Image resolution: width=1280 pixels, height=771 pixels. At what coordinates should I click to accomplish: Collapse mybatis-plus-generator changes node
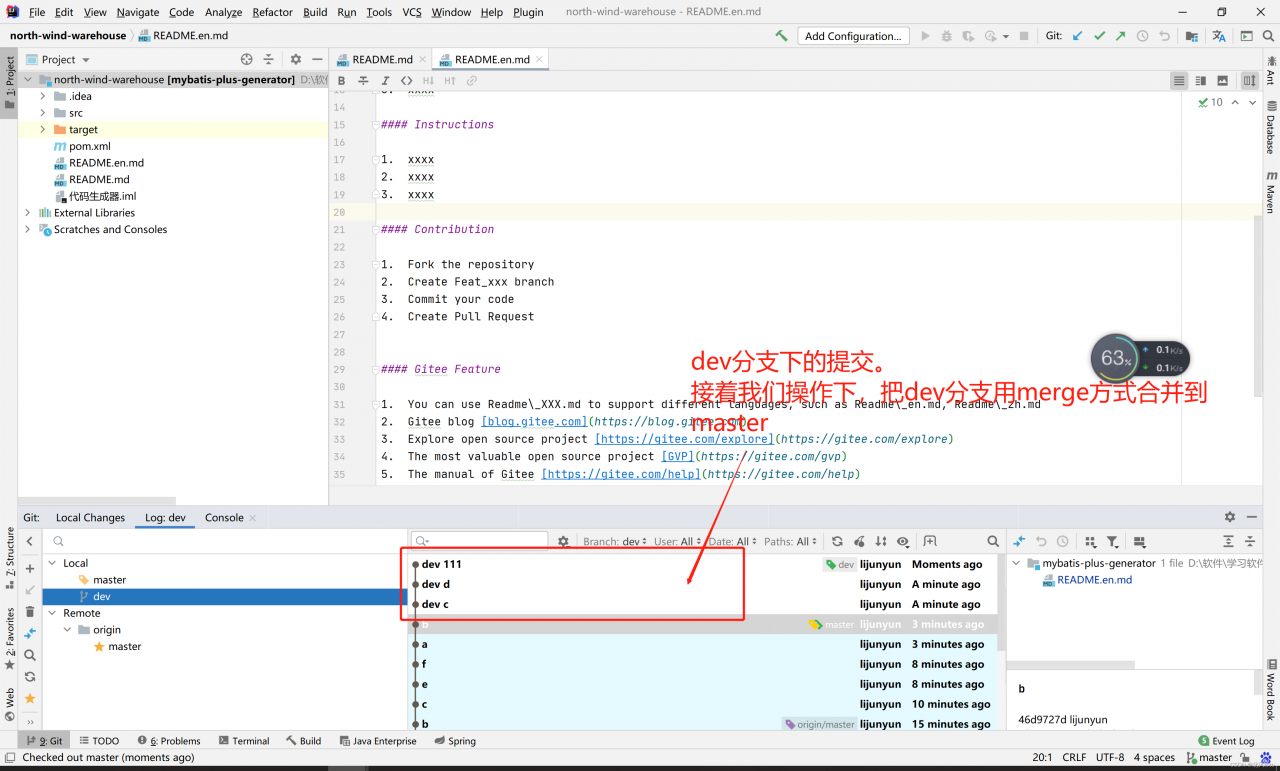1018,563
